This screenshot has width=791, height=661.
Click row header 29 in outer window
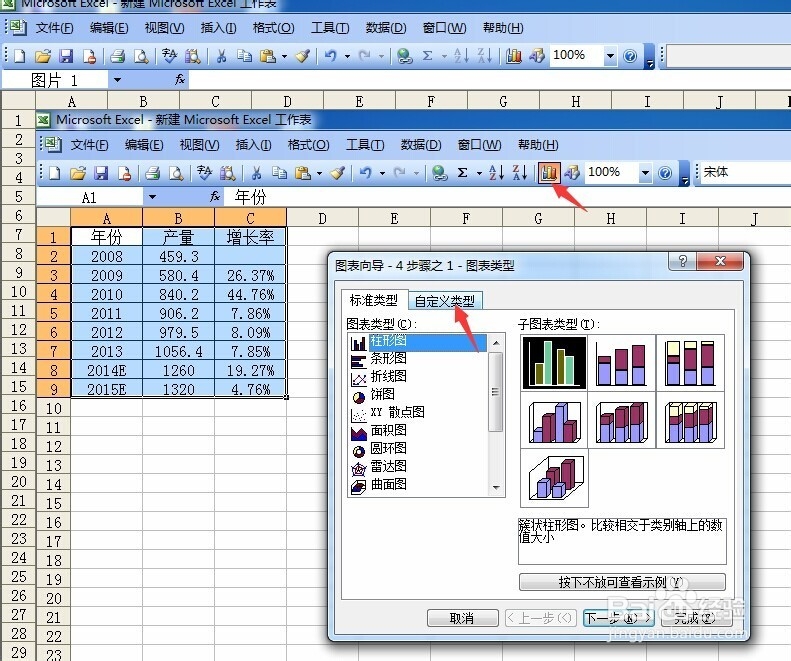pyautogui.click(x=18, y=652)
